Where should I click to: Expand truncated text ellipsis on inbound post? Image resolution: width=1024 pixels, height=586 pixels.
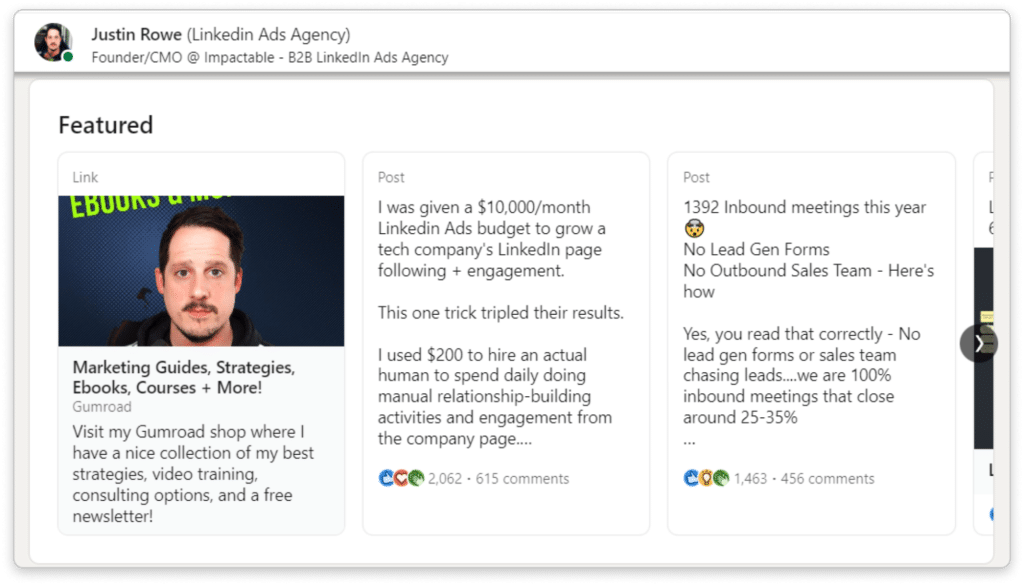point(690,441)
